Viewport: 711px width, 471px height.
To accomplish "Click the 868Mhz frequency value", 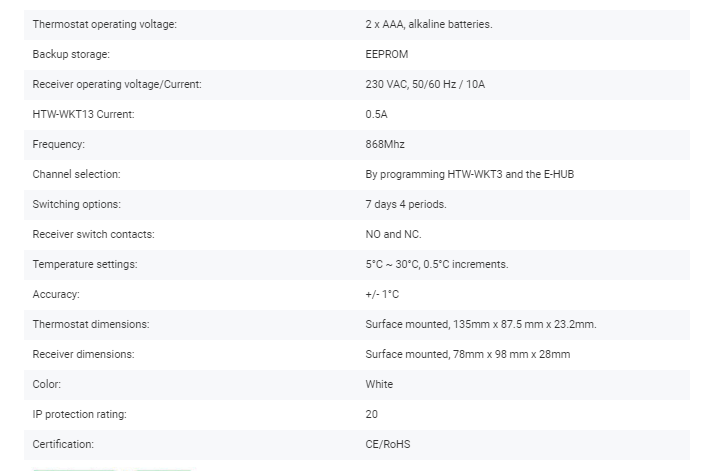I will tap(385, 144).
